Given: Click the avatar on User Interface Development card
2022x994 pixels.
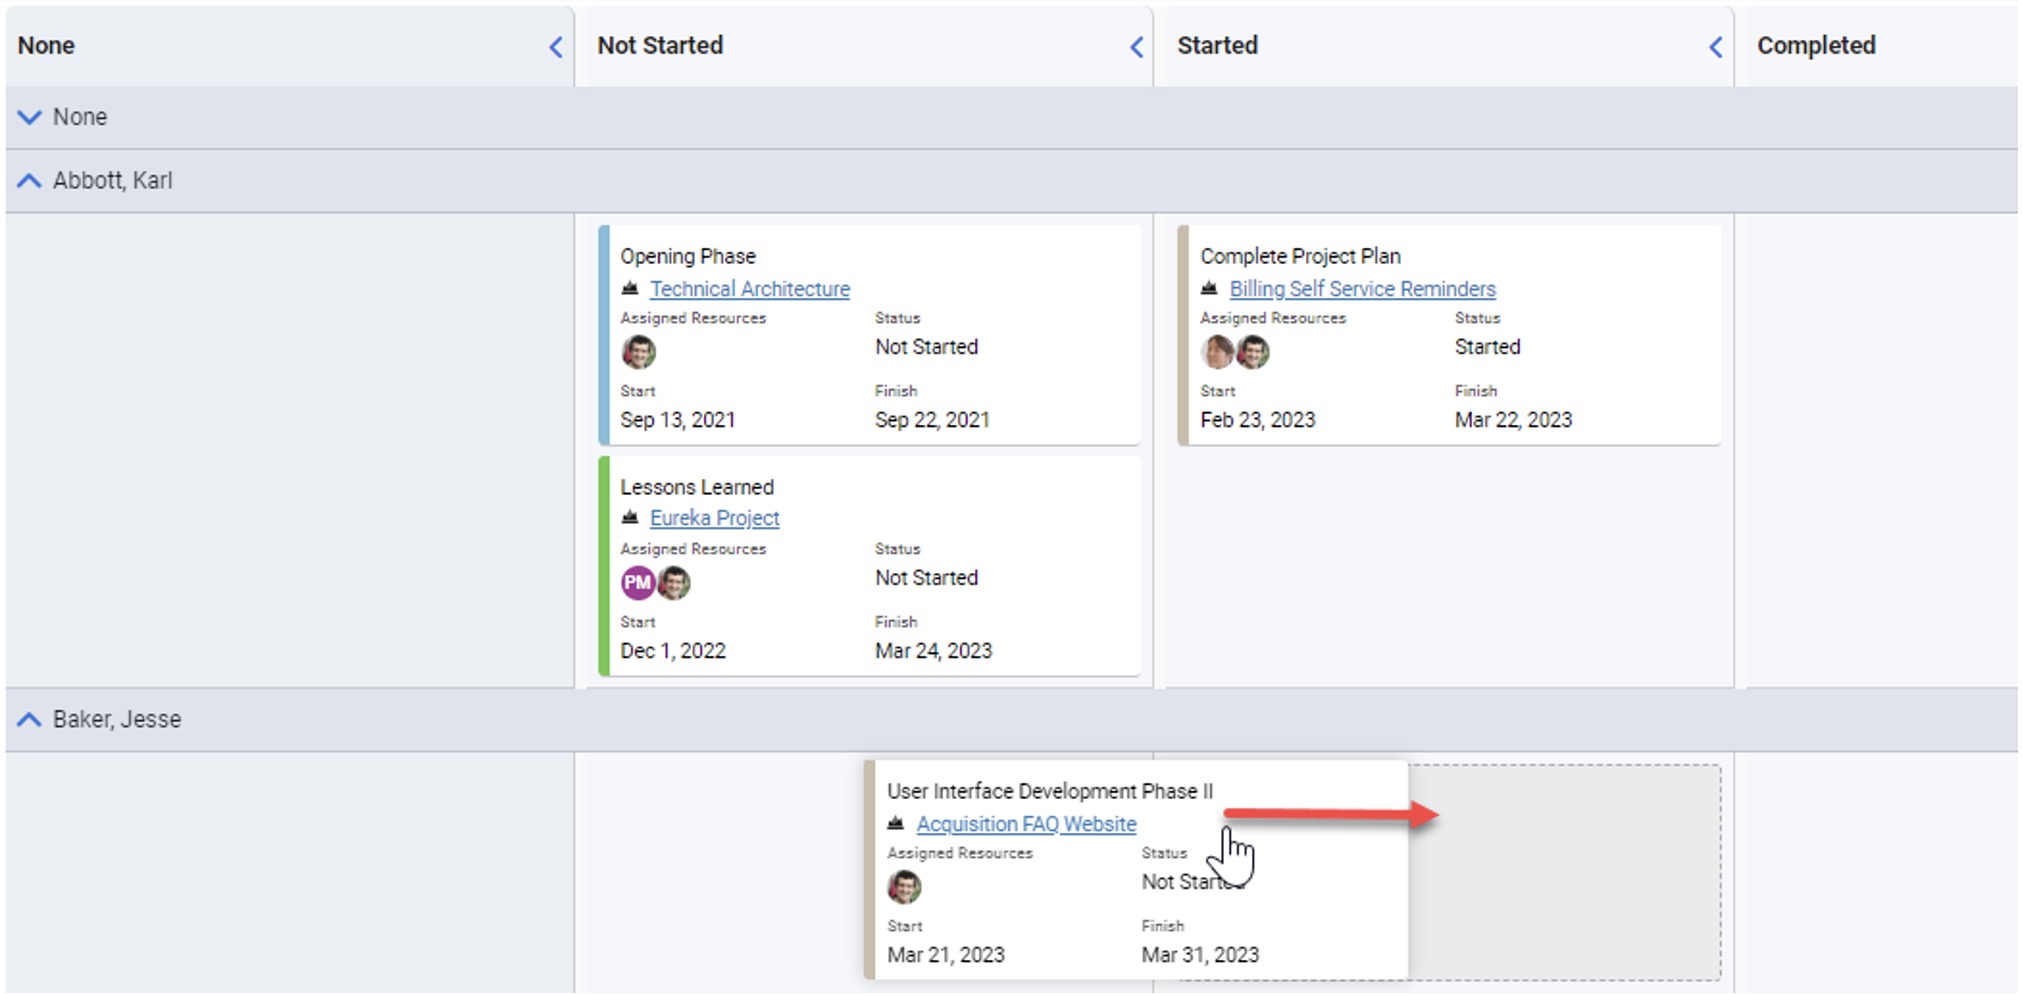Looking at the screenshot, I should [x=905, y=887].
